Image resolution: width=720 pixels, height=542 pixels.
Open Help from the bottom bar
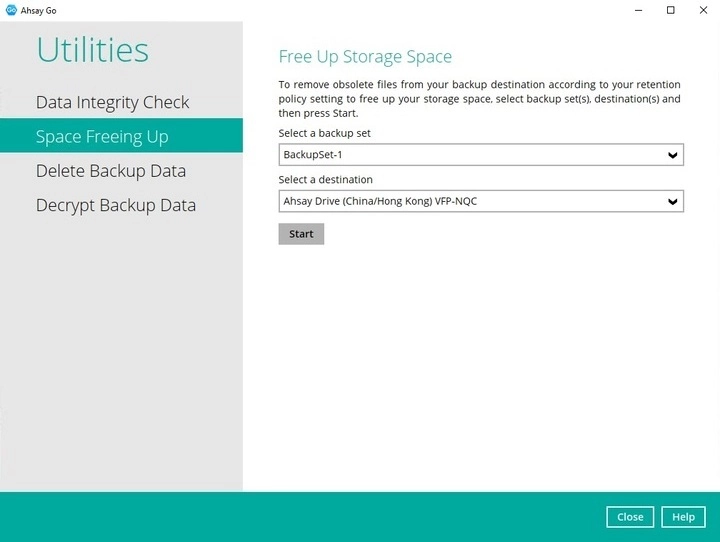[683, 517]
